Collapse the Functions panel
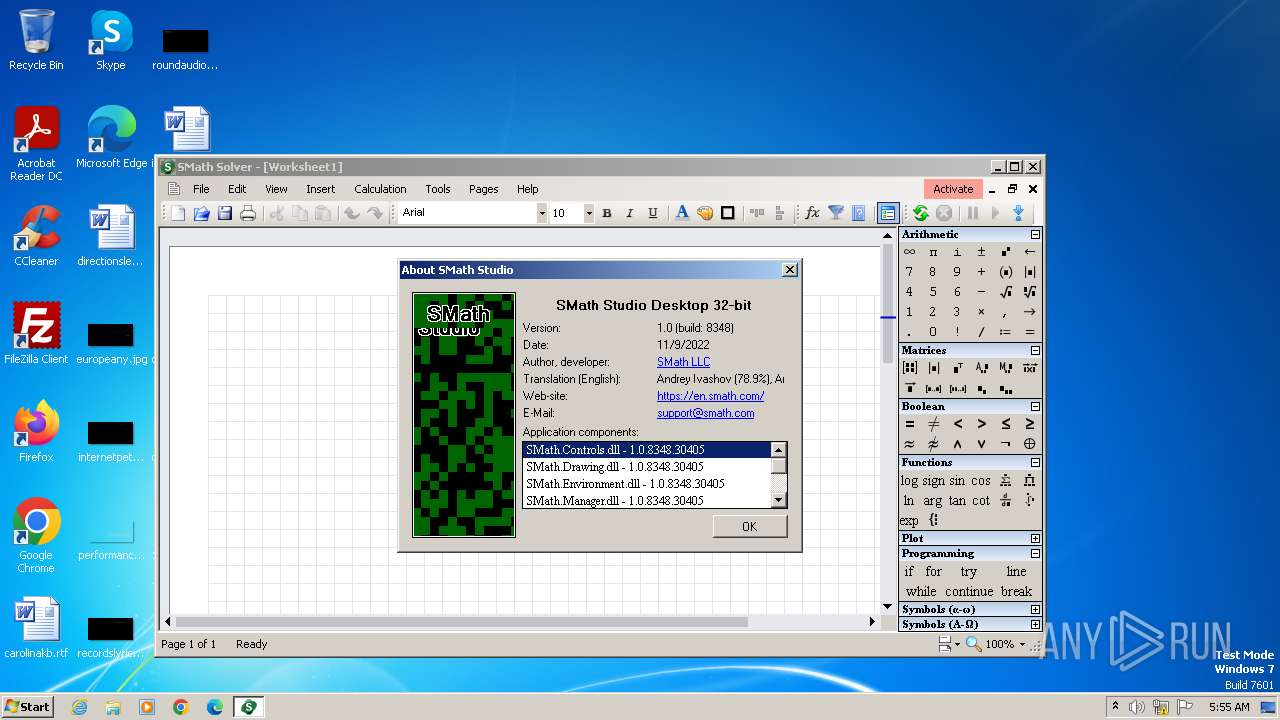The height and width of the screenshot is (720, 1280). pyautogui.click(x=1035, y=463)
